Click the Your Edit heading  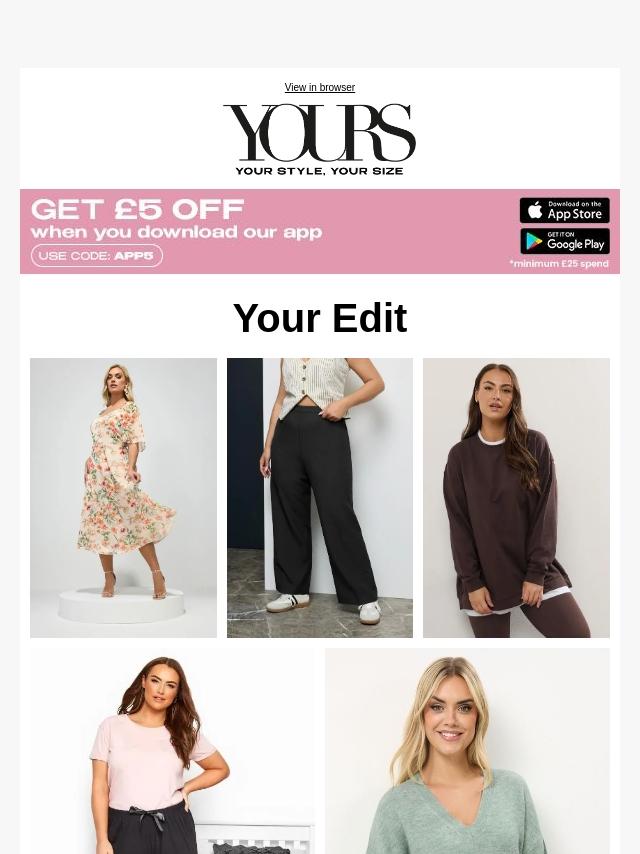(x=320, y=318)
